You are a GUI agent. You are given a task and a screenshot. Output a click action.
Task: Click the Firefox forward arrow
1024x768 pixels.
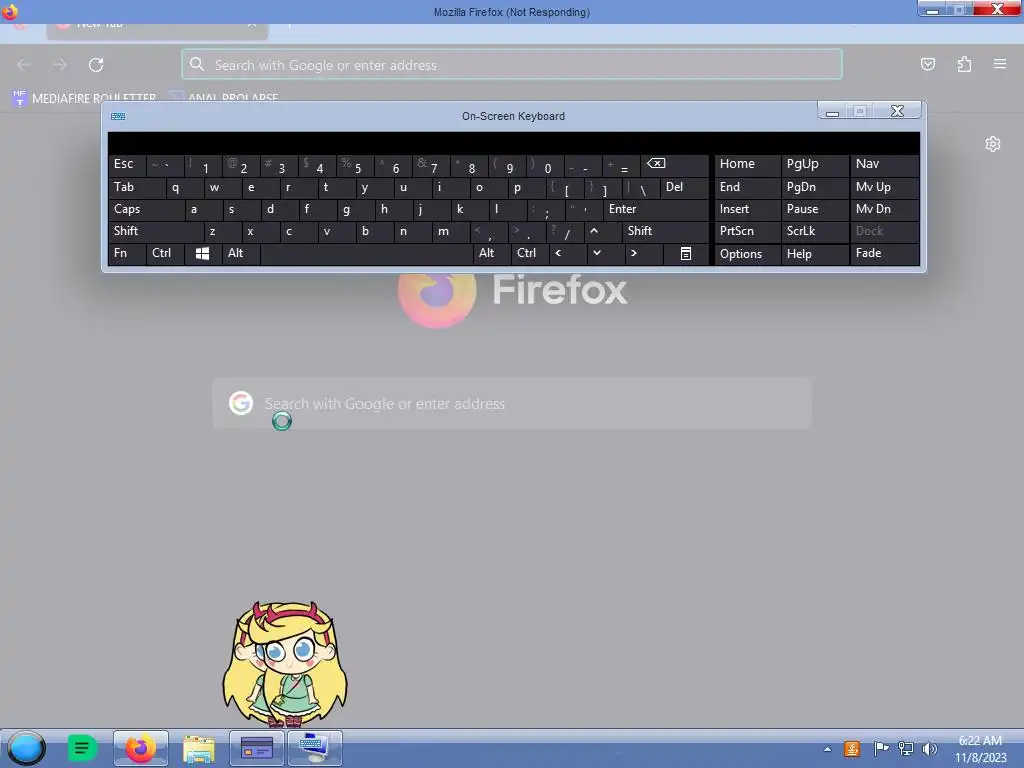60,65
